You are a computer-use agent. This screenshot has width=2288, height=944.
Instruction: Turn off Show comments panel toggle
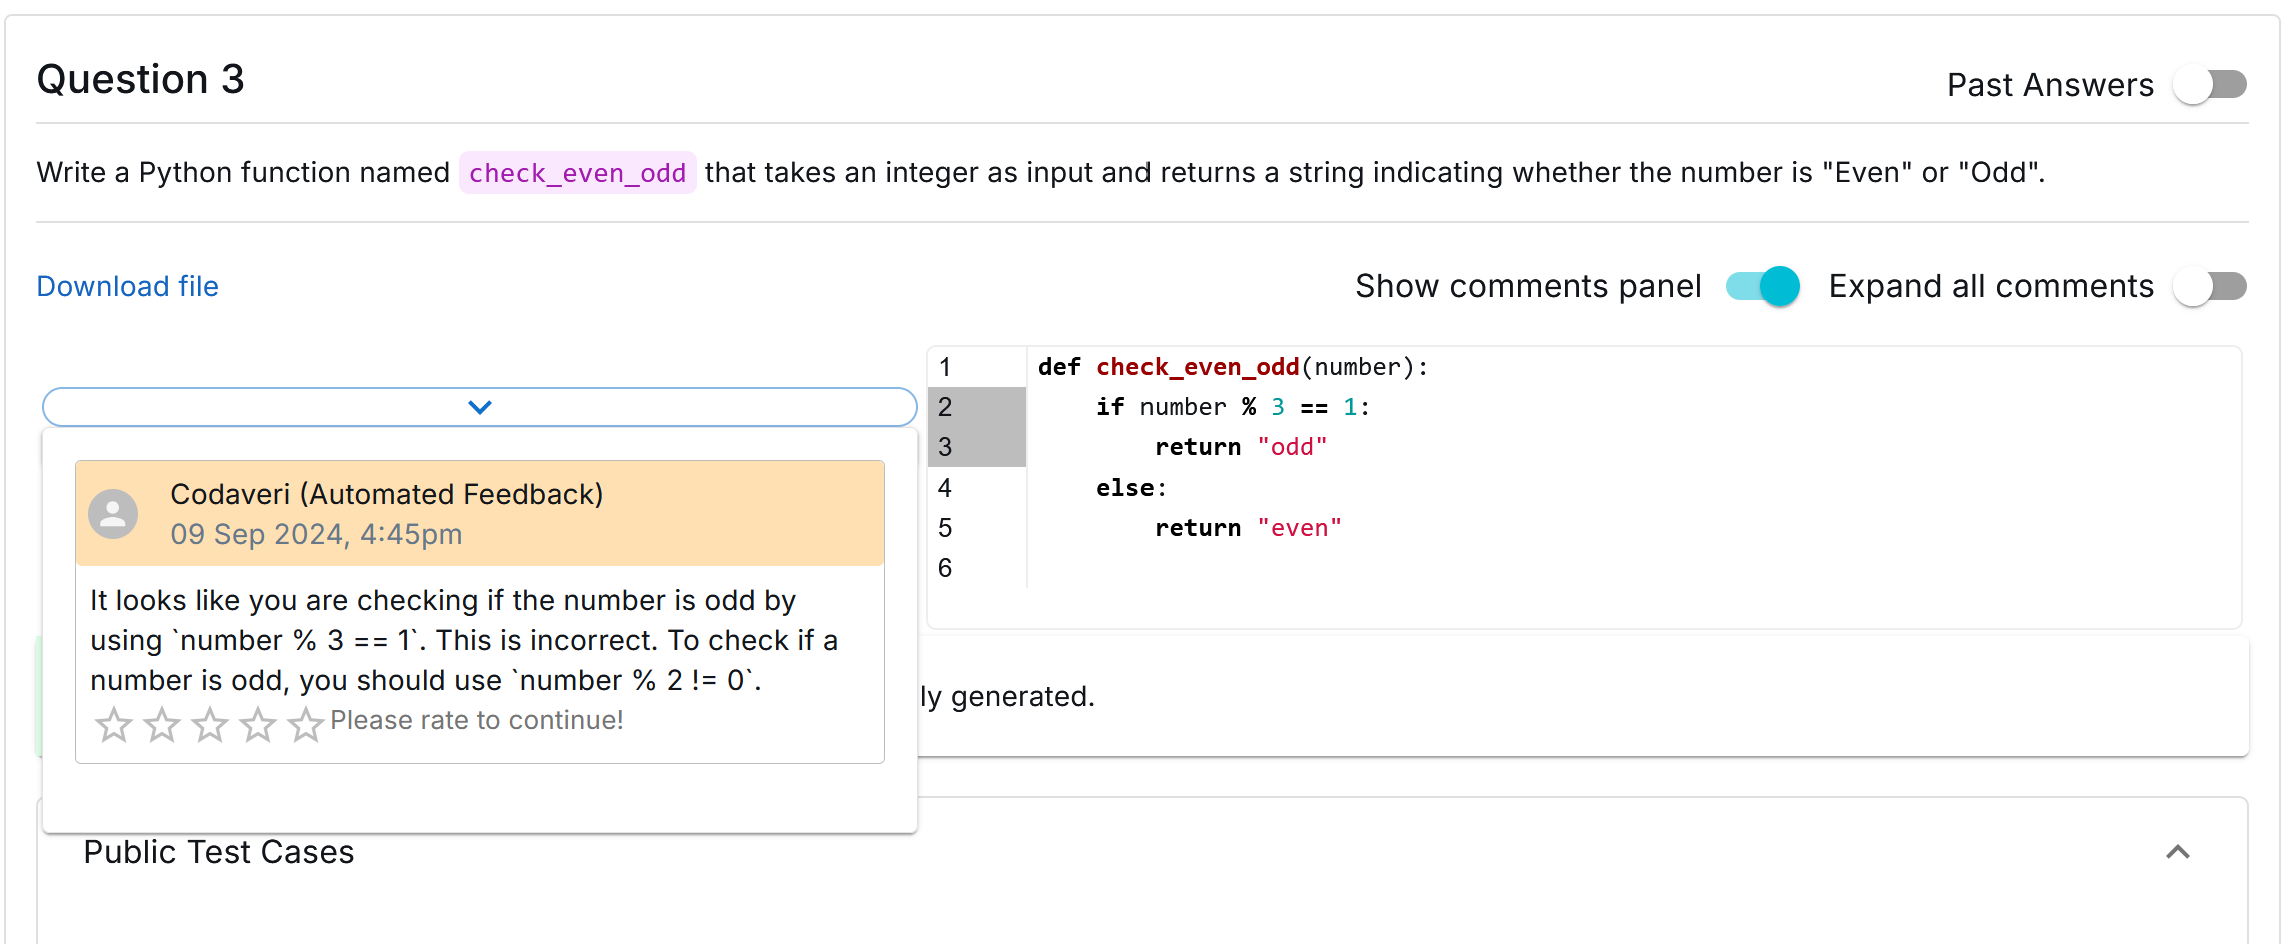point(1763,287)
